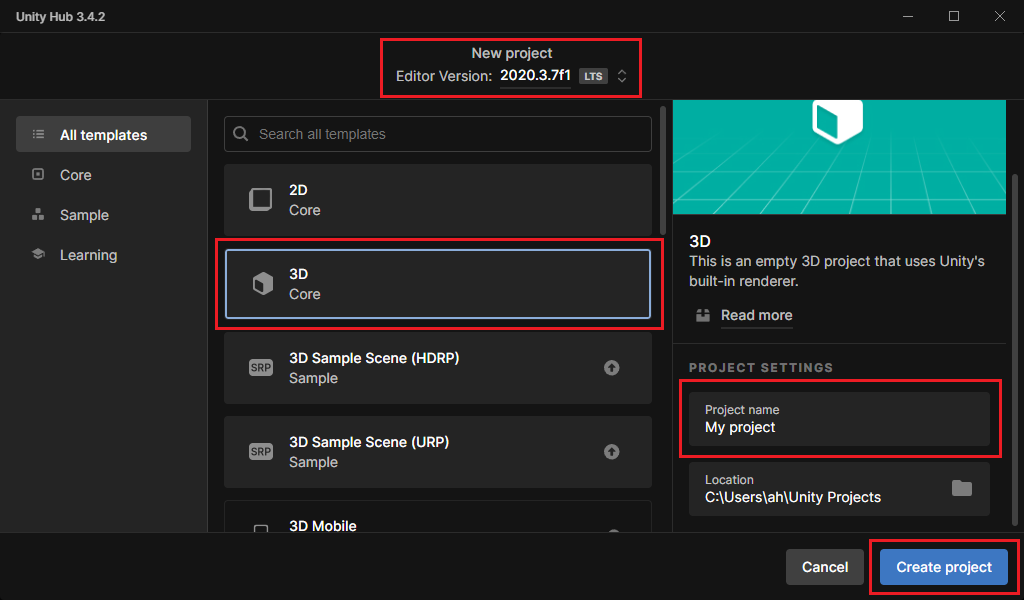Open folder browser for project Location
This screenshot has height=600, width=1024.
tap(961, 488)
